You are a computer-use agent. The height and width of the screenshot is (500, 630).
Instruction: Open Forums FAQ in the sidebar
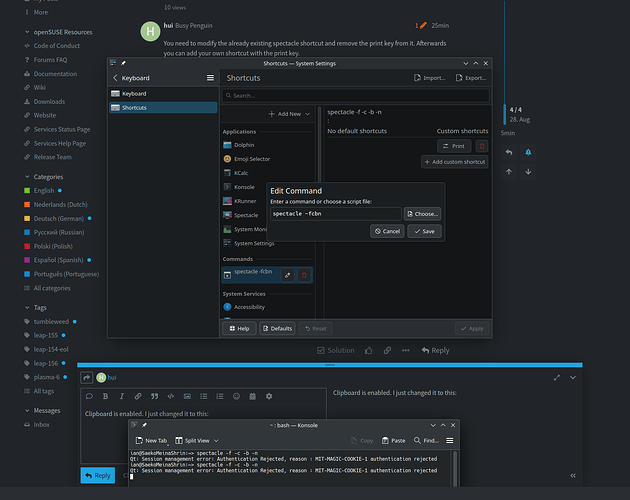[x=45, y=60]
